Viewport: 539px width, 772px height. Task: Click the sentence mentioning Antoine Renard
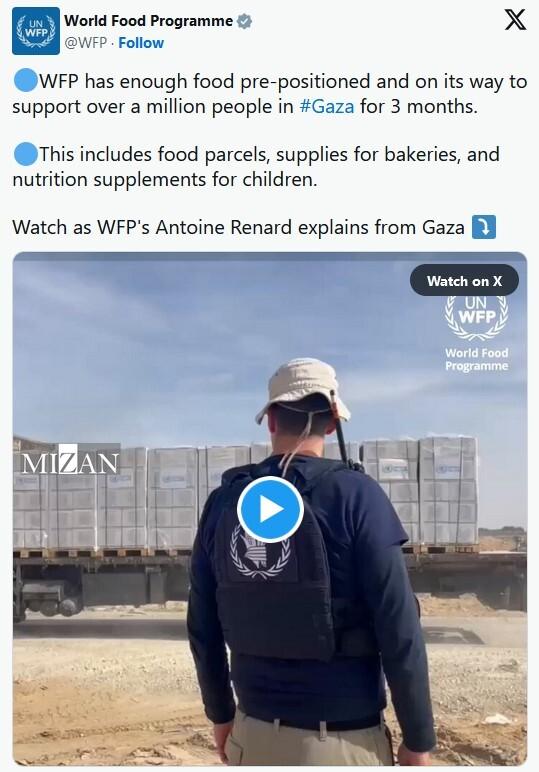click(x=238, y=227)
